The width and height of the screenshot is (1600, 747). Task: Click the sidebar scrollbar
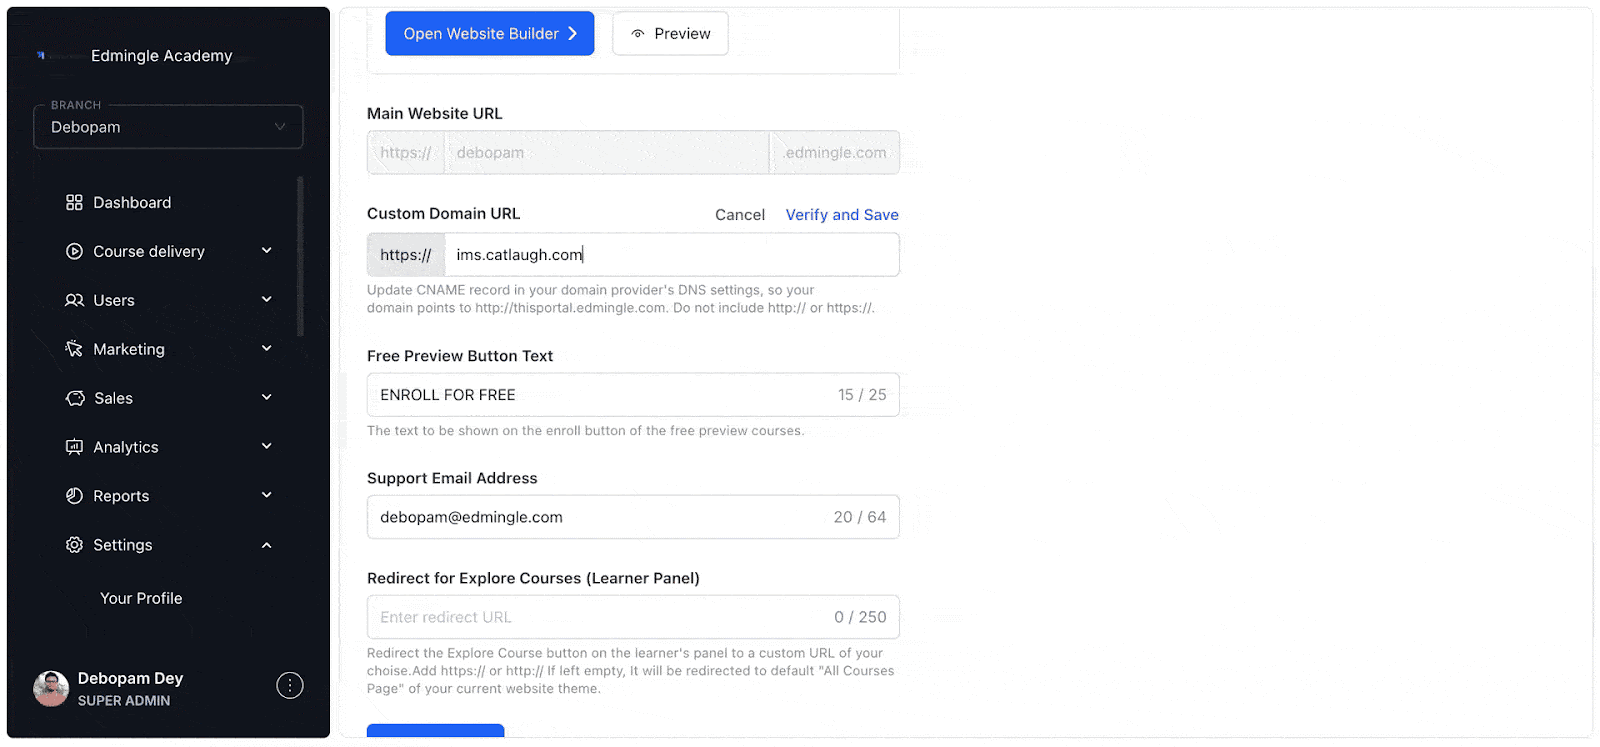[x=300, y=257]
